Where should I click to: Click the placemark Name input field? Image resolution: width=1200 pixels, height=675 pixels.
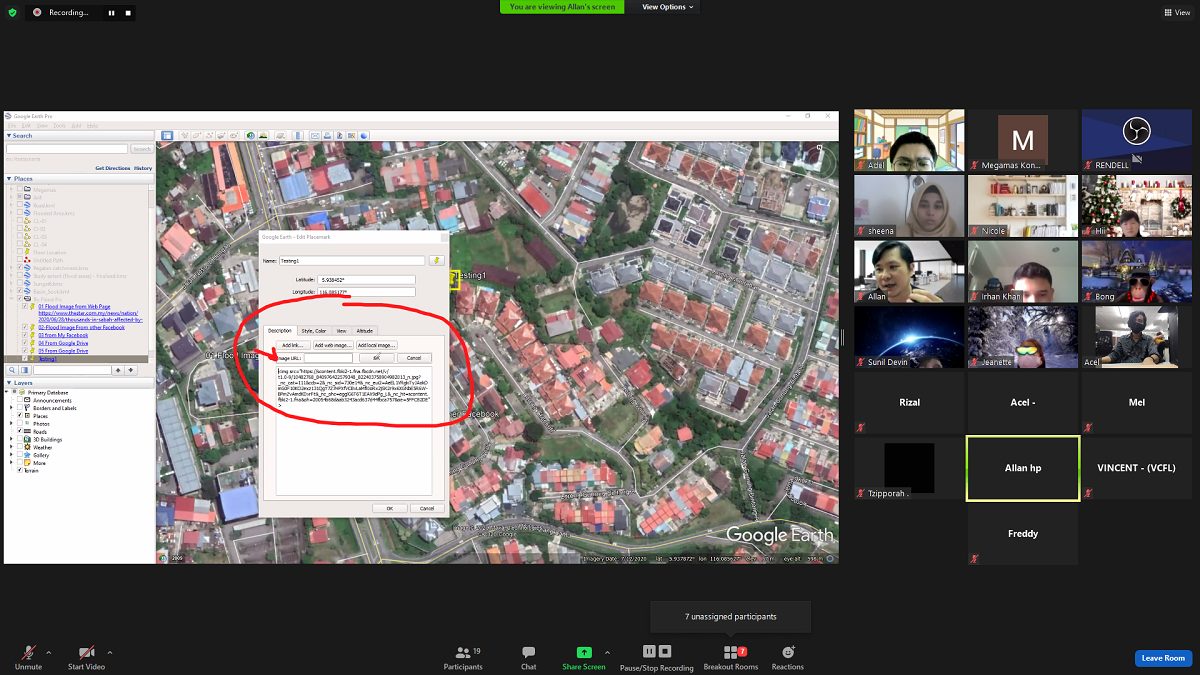coord(353,261)
